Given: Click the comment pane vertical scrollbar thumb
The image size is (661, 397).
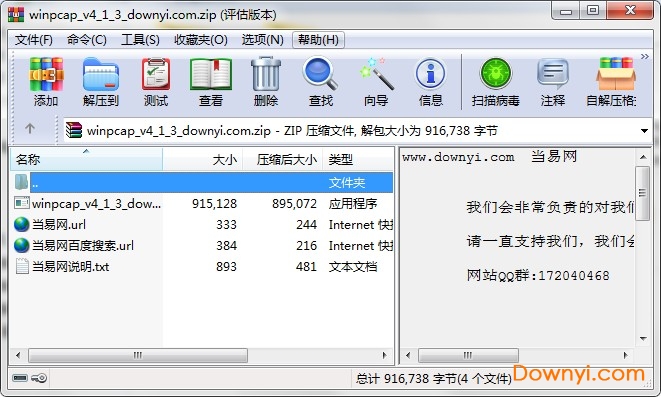Looking at the screenshot, I should tap(642, 193).
